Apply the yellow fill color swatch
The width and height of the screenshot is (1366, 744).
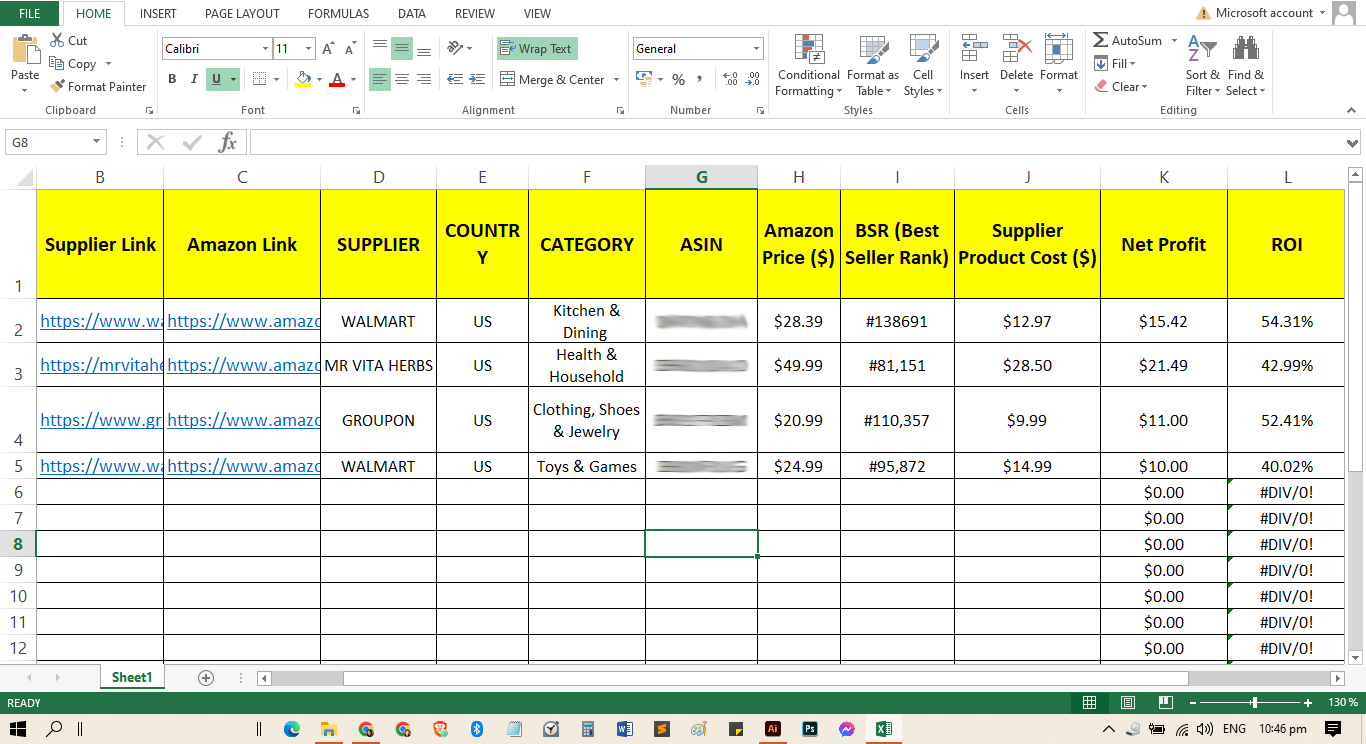[303, 79]
